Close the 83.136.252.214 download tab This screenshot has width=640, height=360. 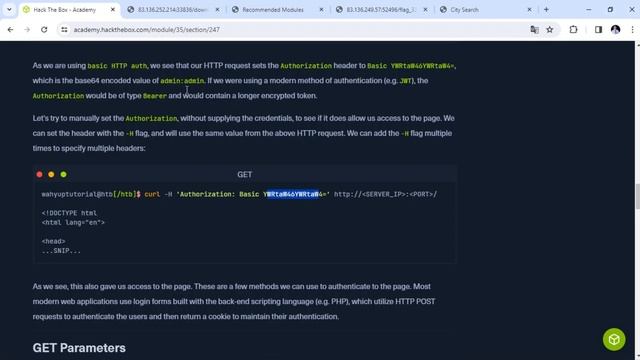click(x=217, y=9)
